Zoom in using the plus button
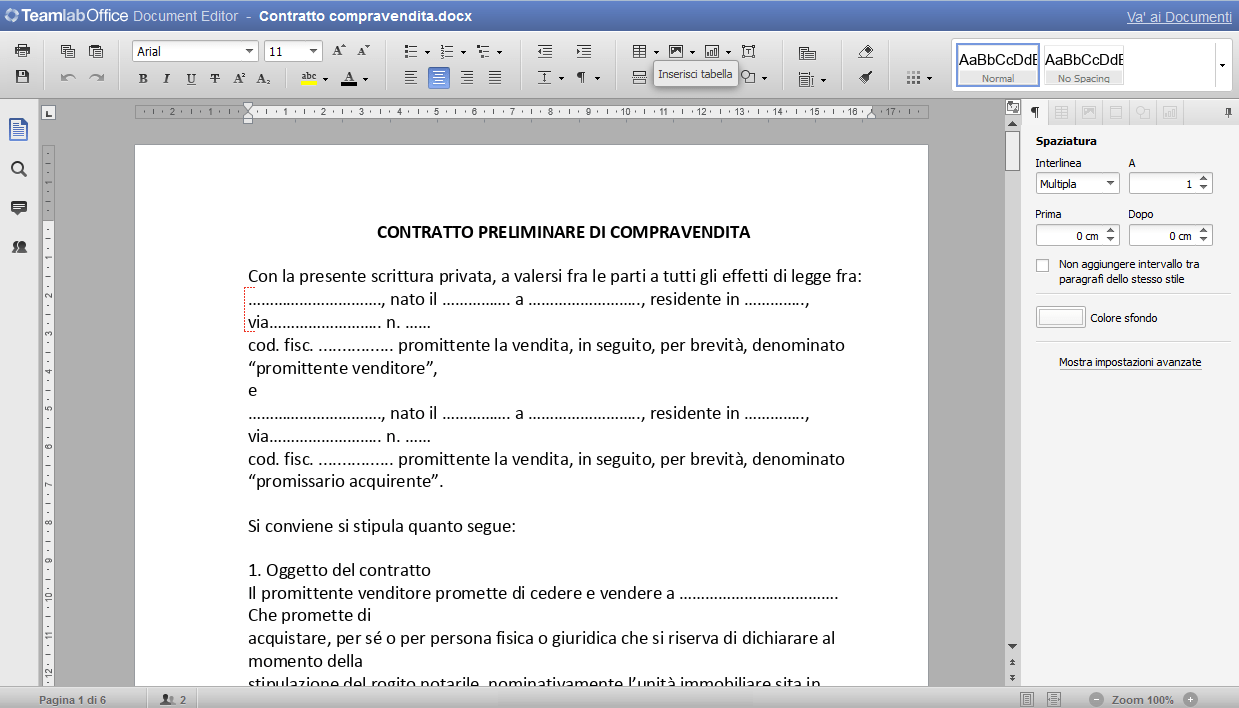 coord(1190,699)
